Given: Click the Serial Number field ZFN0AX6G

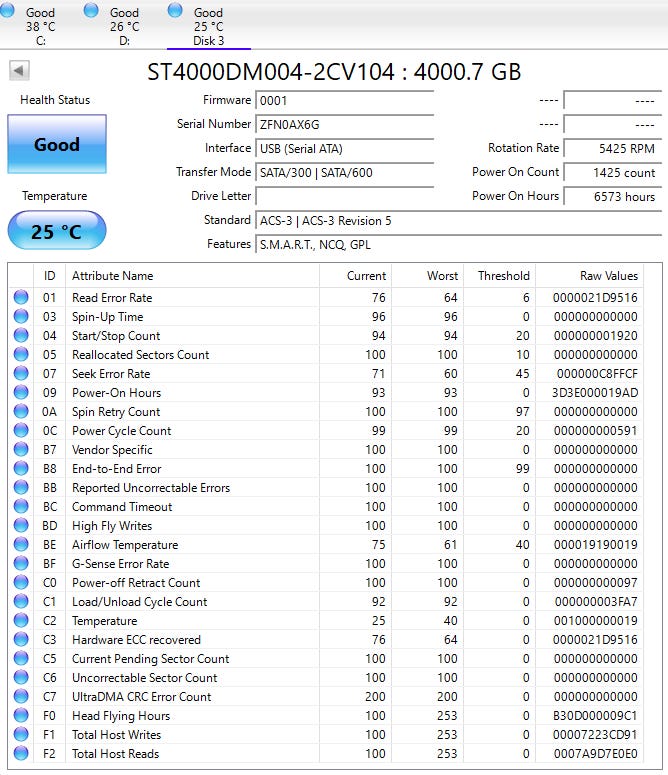Looking at the screenshot, I should tap(344, 125).
